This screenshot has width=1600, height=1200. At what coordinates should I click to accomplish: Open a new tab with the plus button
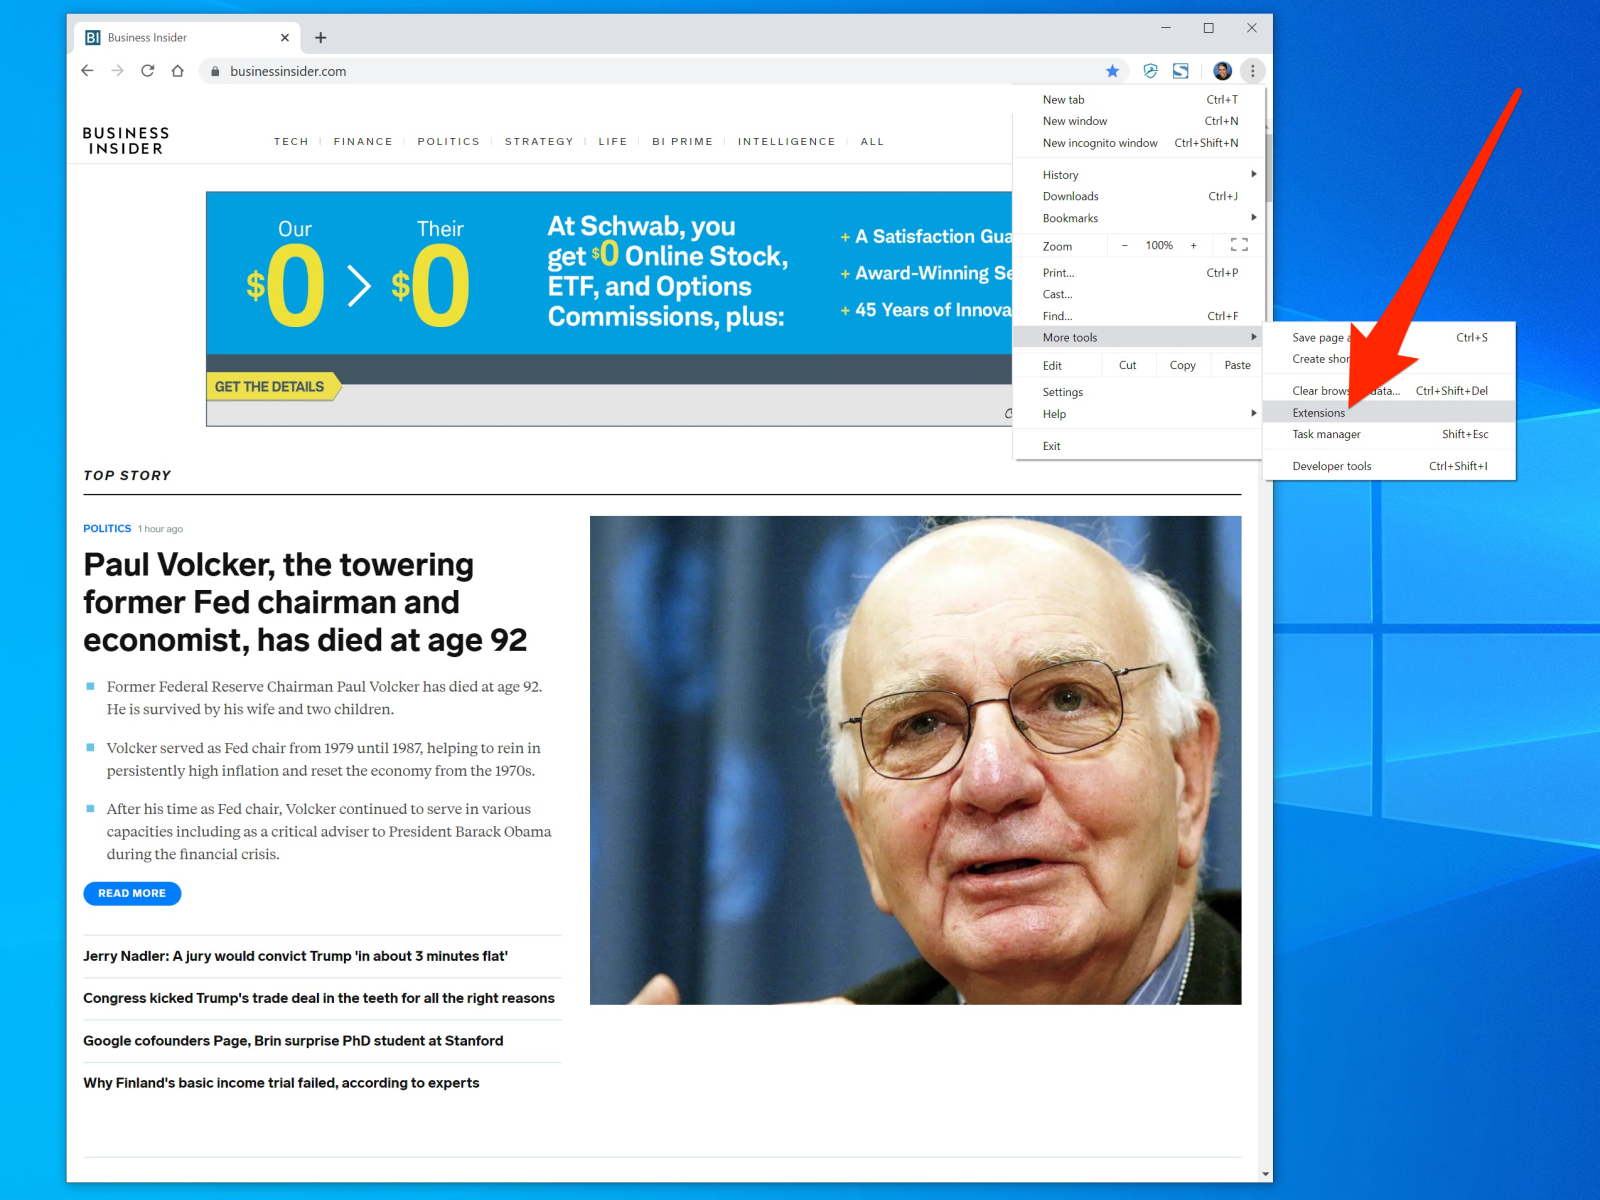click(320, 38)
